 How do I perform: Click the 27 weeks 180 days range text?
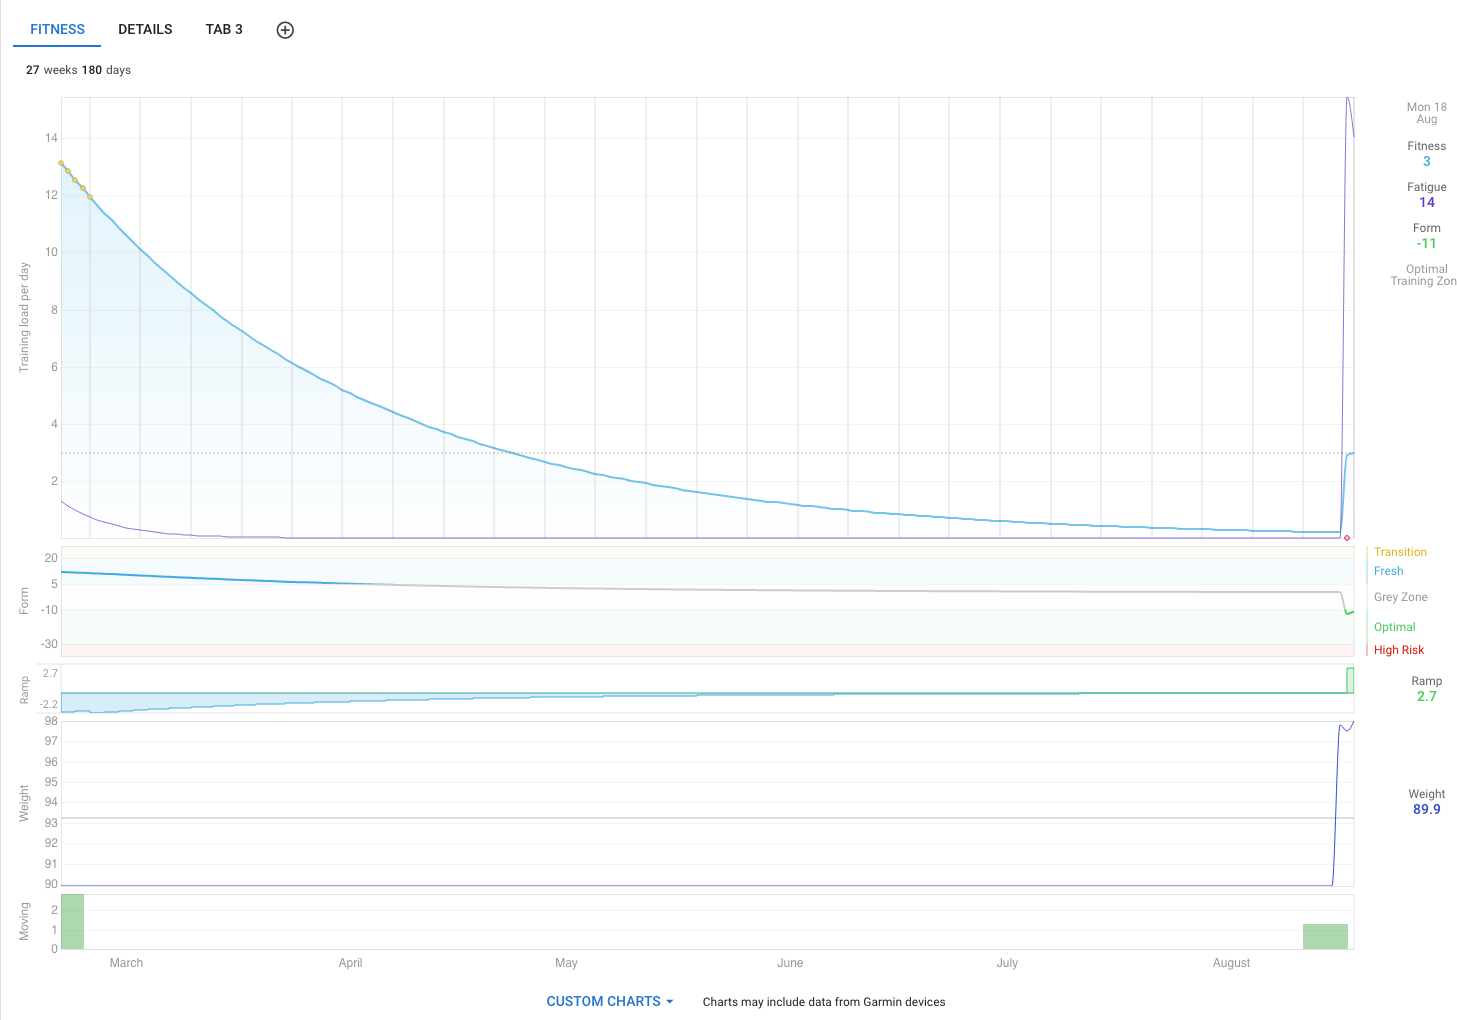[78, 70]
